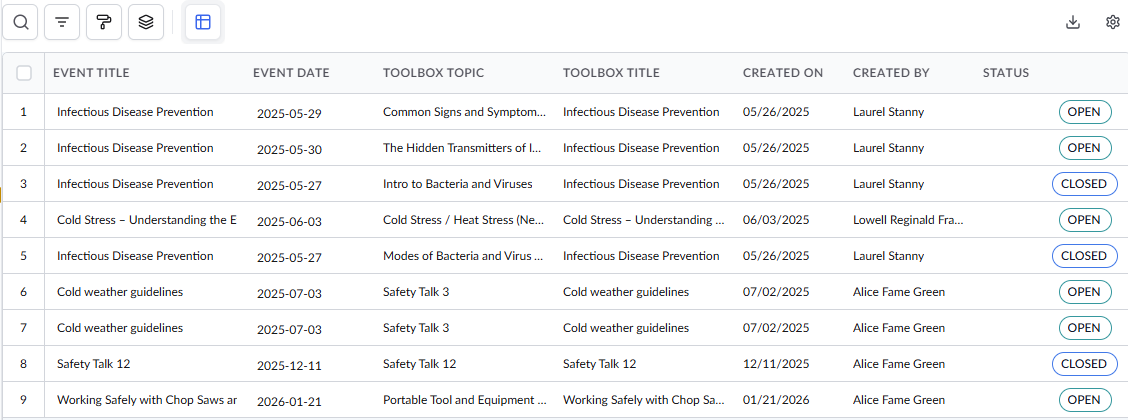Click Intro to Bacteria and Viruses topic
Viewport: 1128px width, 420px height.
pos(458,184)
